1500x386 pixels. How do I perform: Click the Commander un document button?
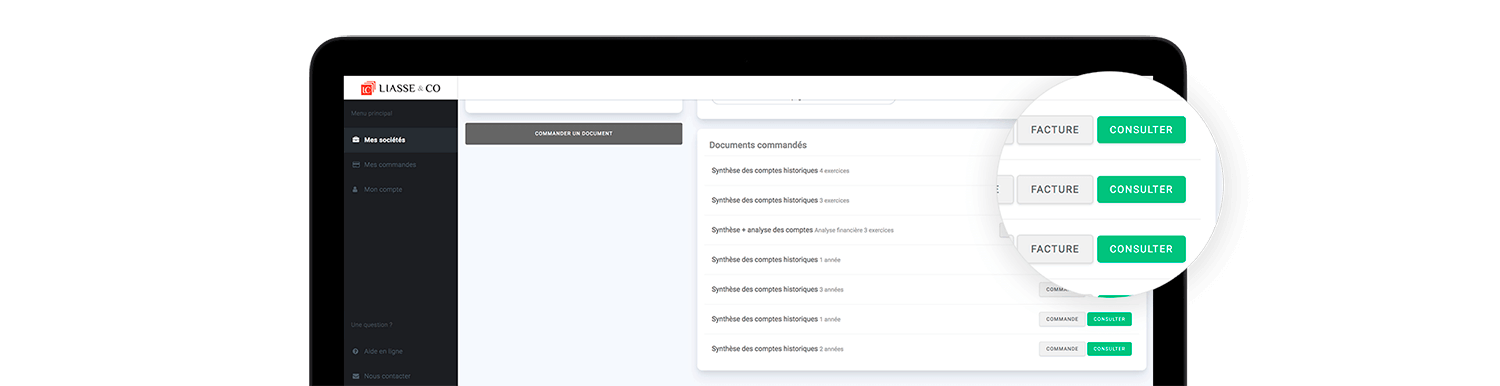[x=573, y=133]
